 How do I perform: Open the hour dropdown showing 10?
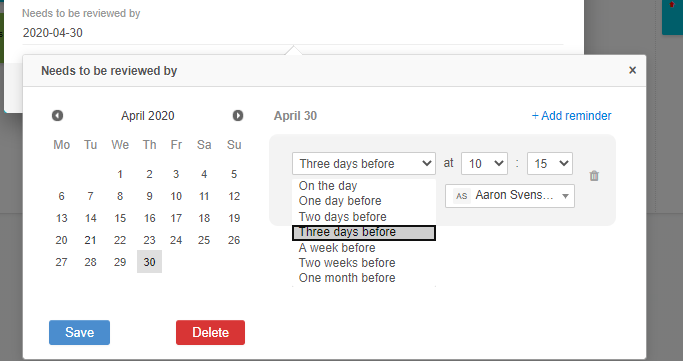pyautogui.click(x=484, y=163)
